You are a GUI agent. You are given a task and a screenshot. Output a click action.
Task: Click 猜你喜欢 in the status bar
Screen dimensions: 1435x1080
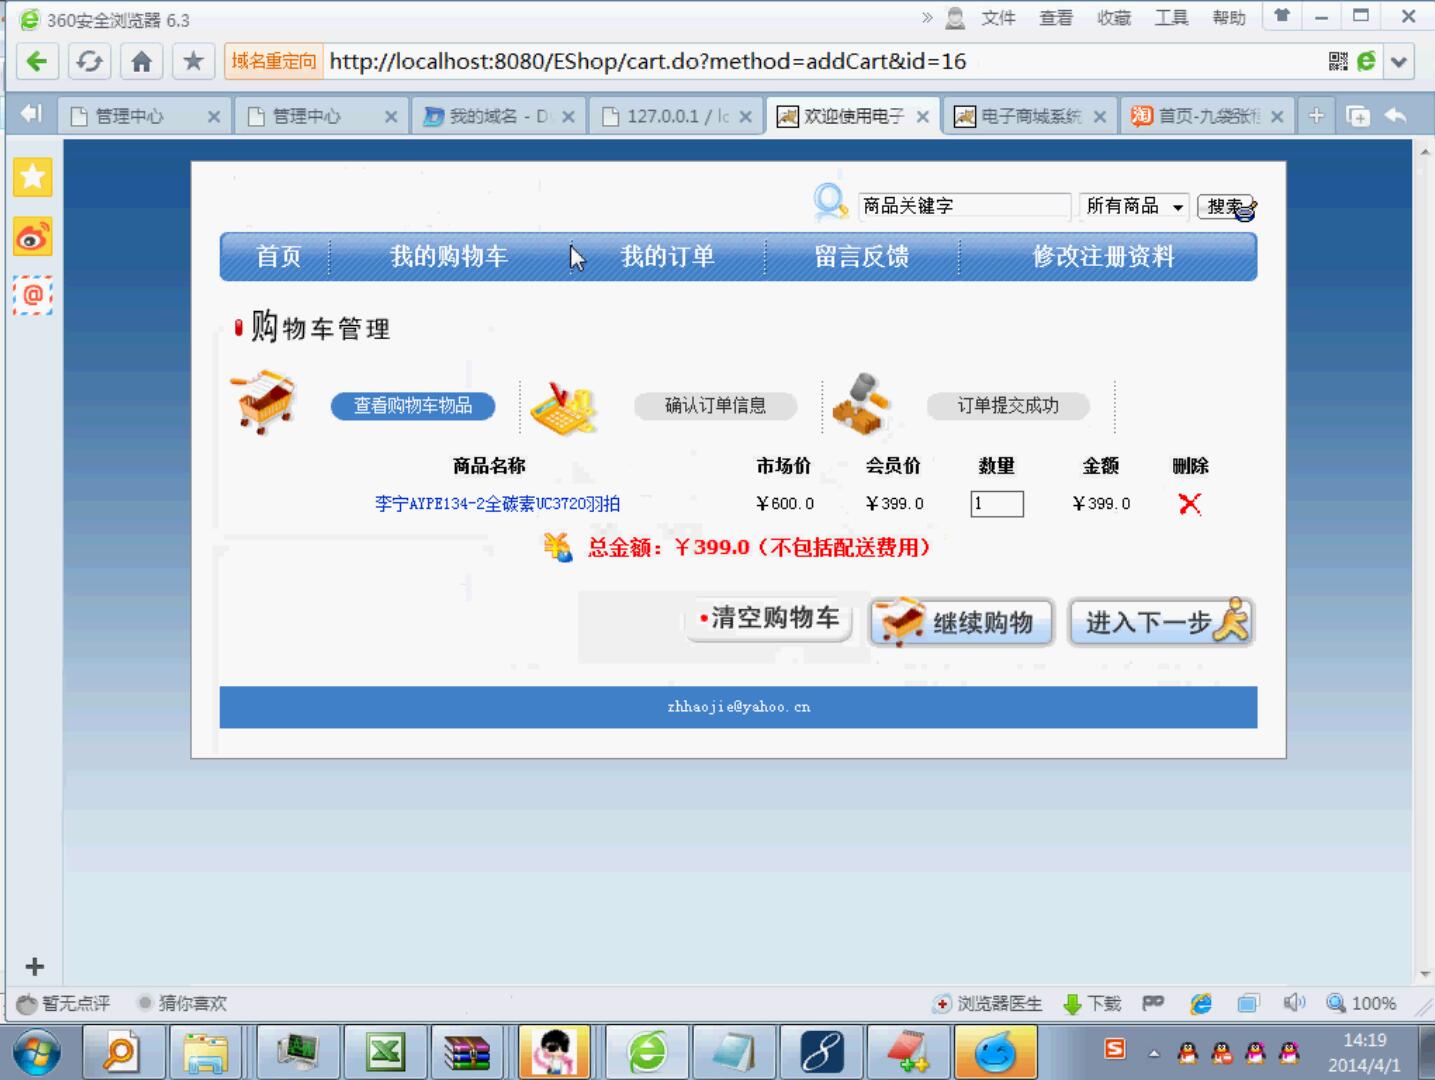[x=183, y=1003]
